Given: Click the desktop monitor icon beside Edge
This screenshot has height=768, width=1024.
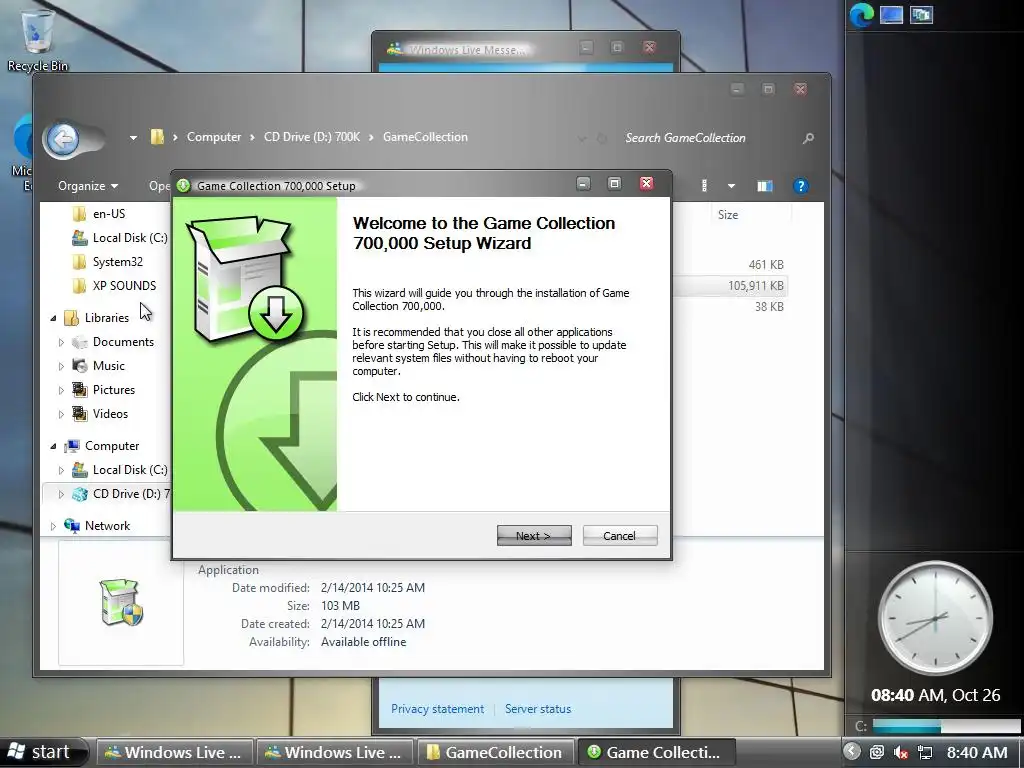Looking at the screenshot, I should pos(891,14).
